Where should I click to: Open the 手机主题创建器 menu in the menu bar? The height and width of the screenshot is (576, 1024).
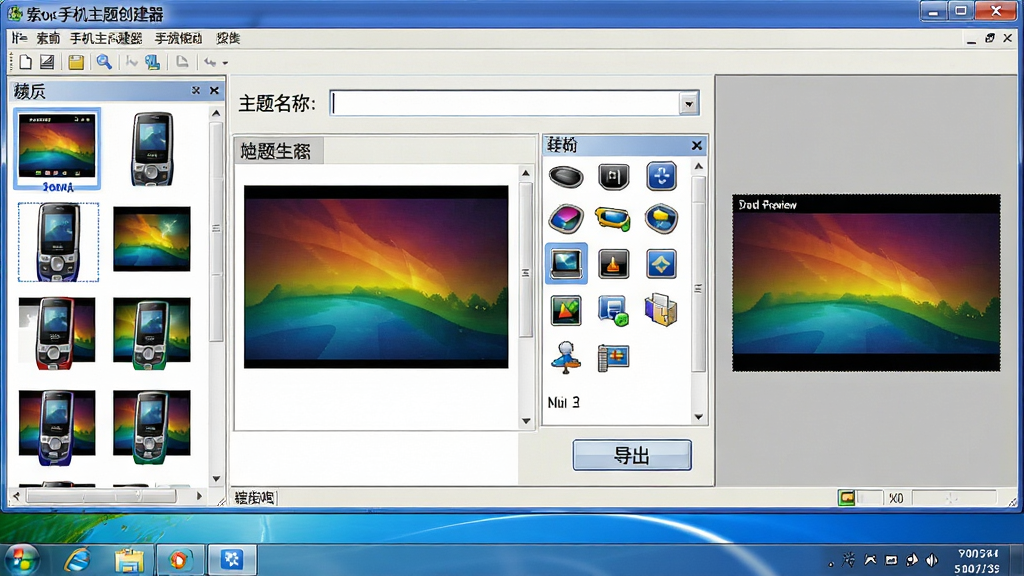[x=106, y=39]
